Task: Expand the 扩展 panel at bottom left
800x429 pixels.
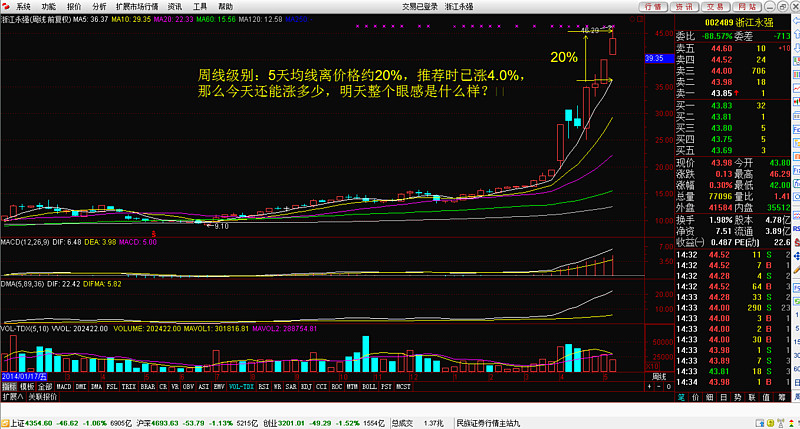Action: coord(11,396)
